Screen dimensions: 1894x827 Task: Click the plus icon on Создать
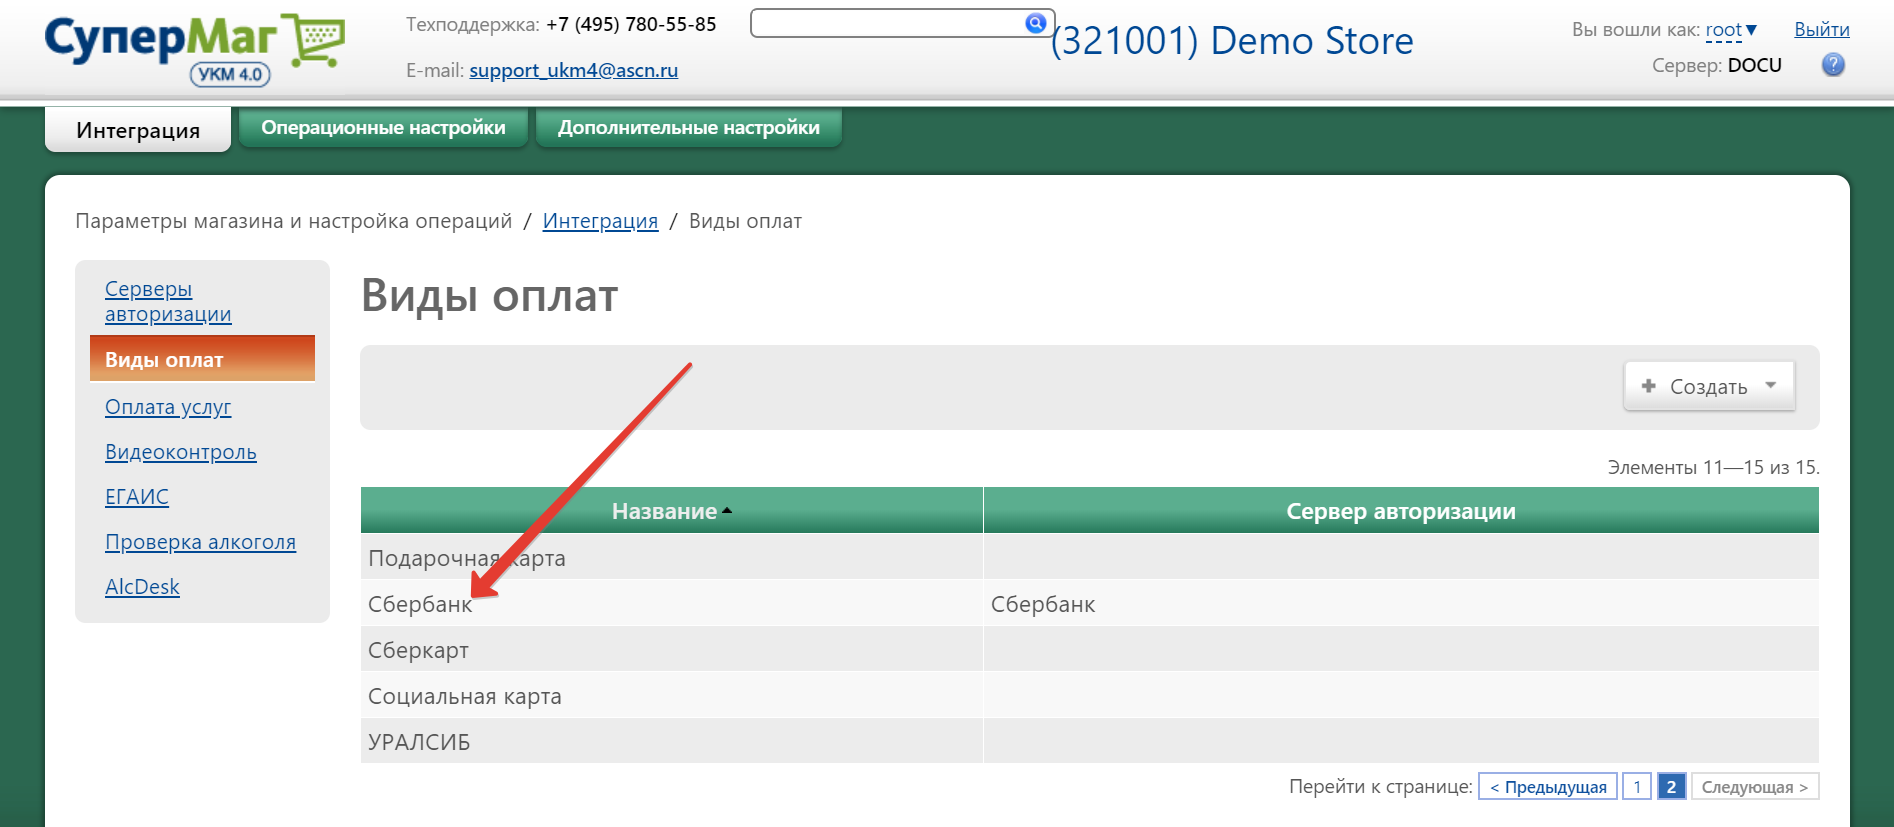click(1649, 386)
